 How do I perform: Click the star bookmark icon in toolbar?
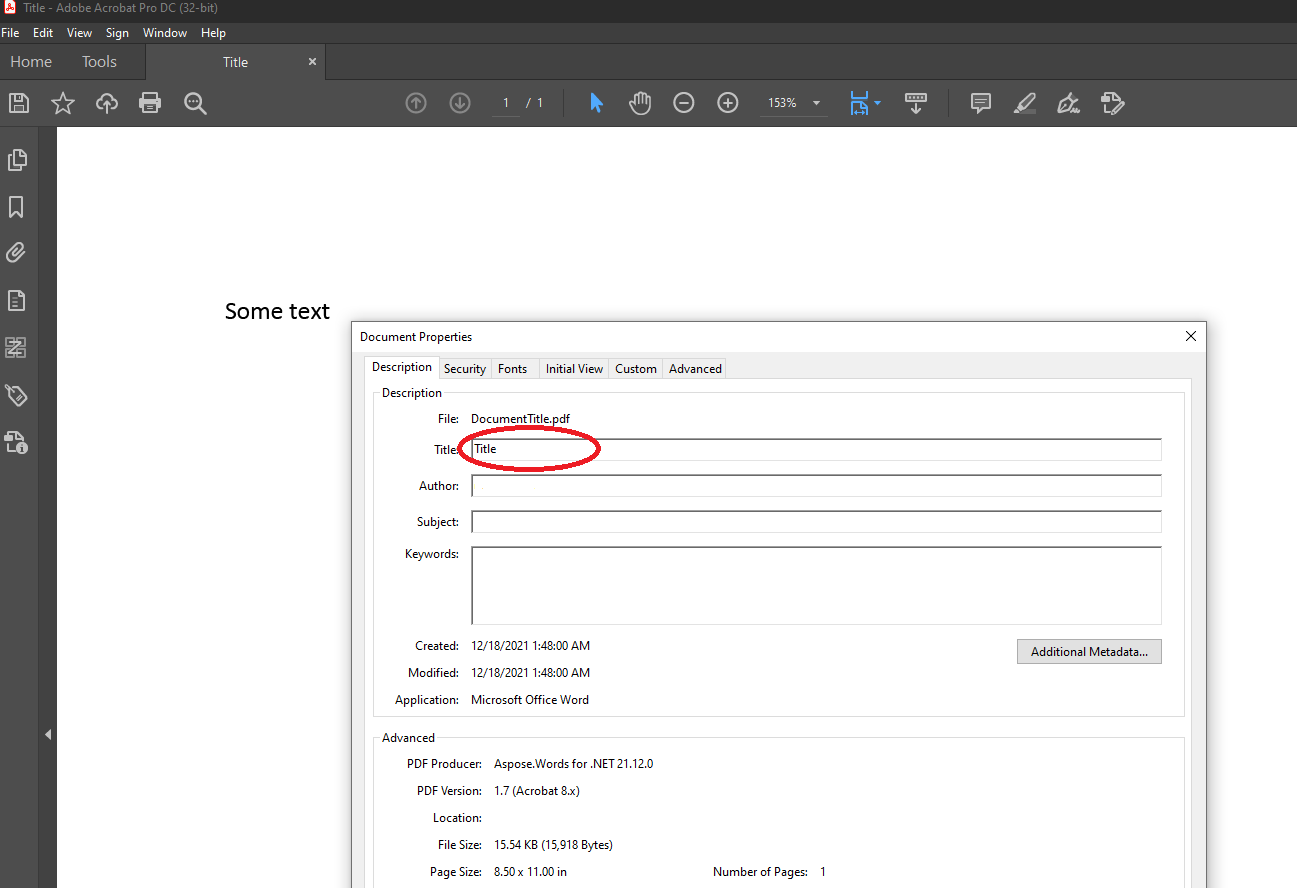63,103
